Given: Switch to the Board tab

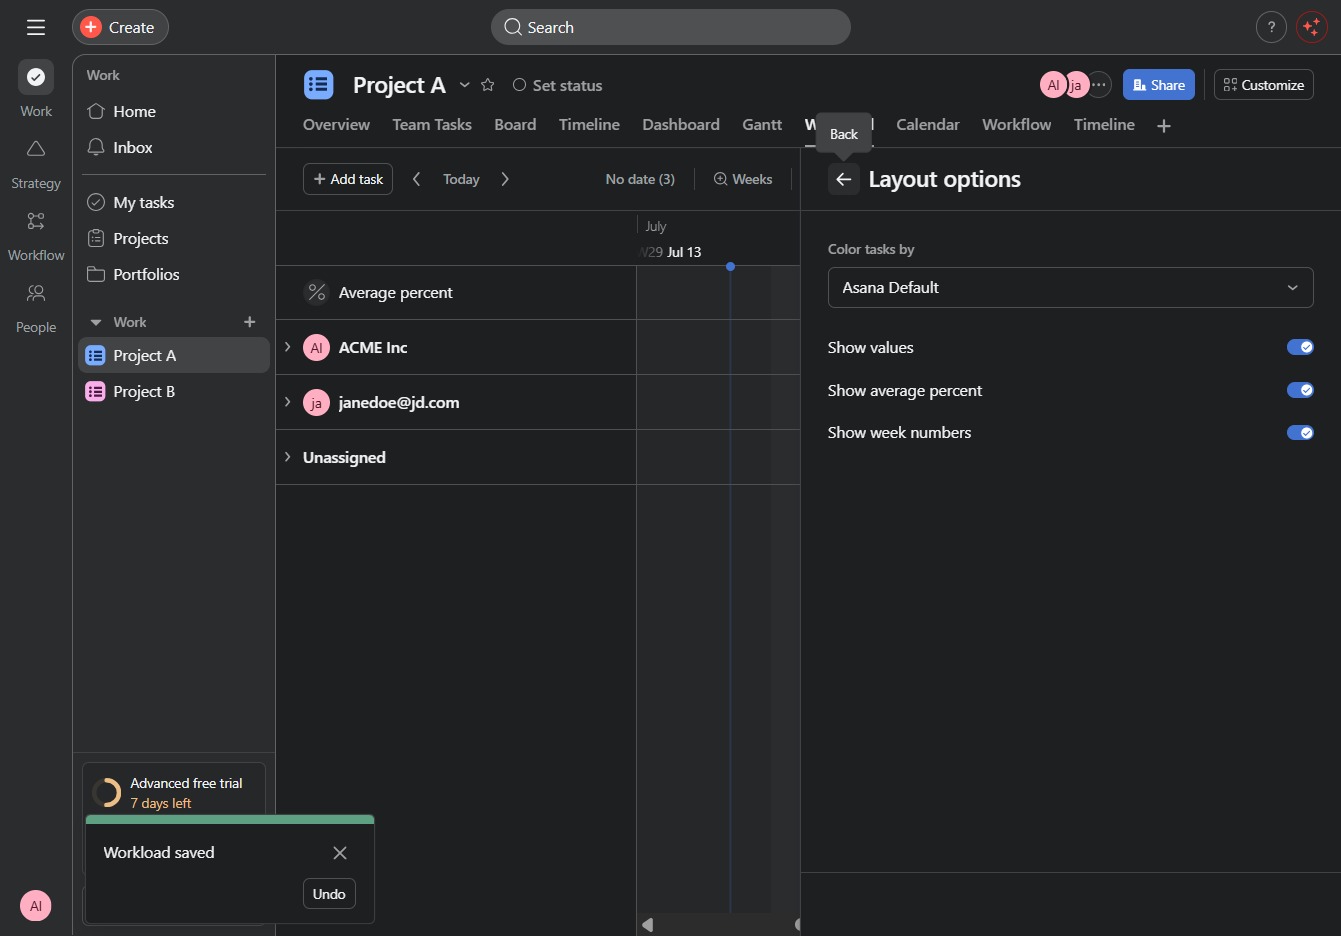Looking at the screenshot, I should pos(515,124).
